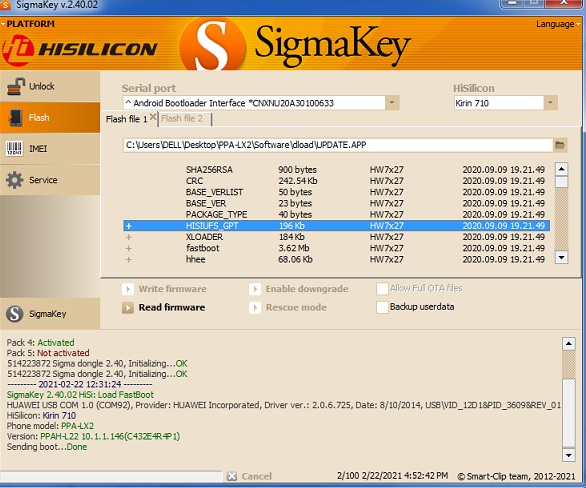
Task: Open the Unlock section padlock icon
Action: click(x=16, y=86)
